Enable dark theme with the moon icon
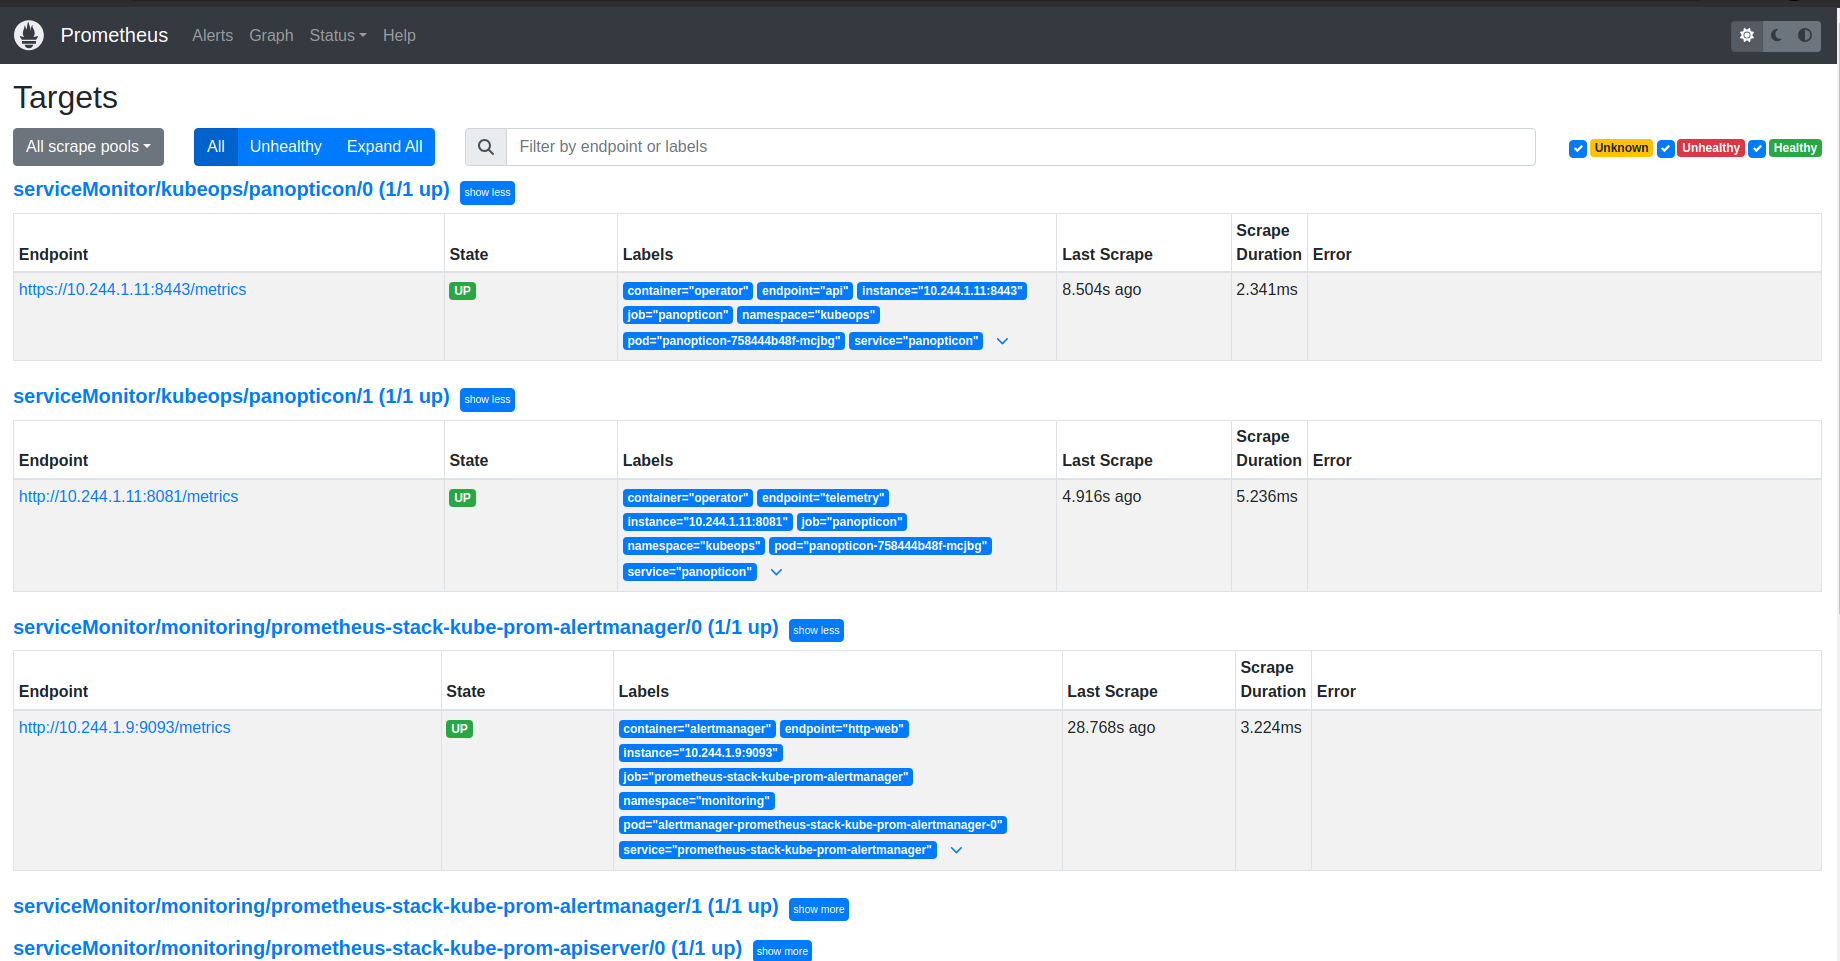 tap(1774, 35)
